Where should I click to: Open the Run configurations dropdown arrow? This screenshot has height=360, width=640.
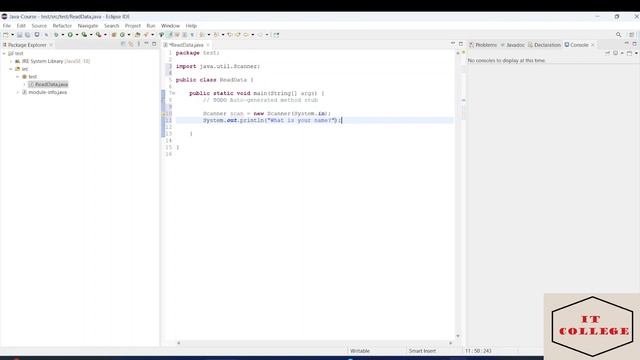(x=77, y=35)
